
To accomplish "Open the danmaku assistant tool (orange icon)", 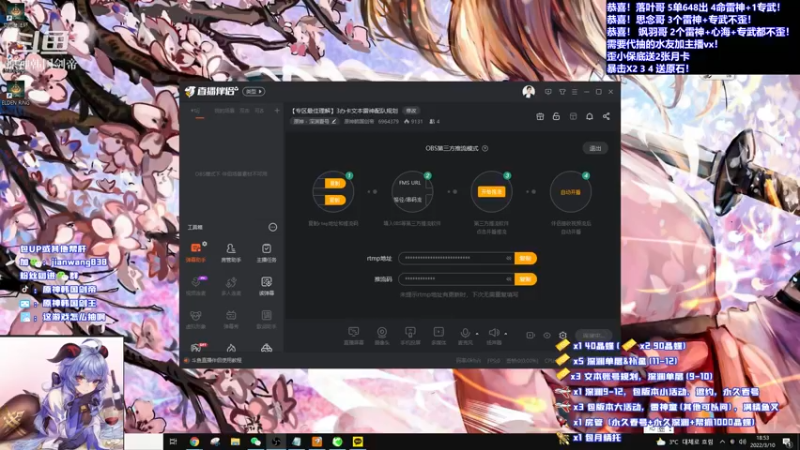I will point(195,252).
